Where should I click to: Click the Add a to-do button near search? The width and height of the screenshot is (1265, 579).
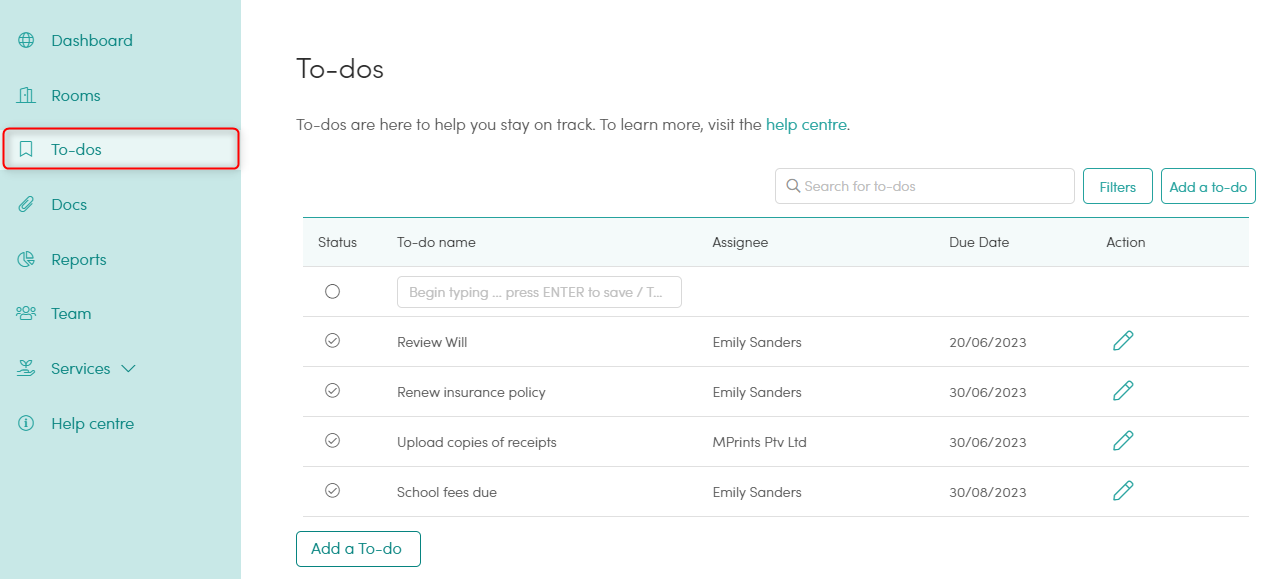coord(1208,186)
